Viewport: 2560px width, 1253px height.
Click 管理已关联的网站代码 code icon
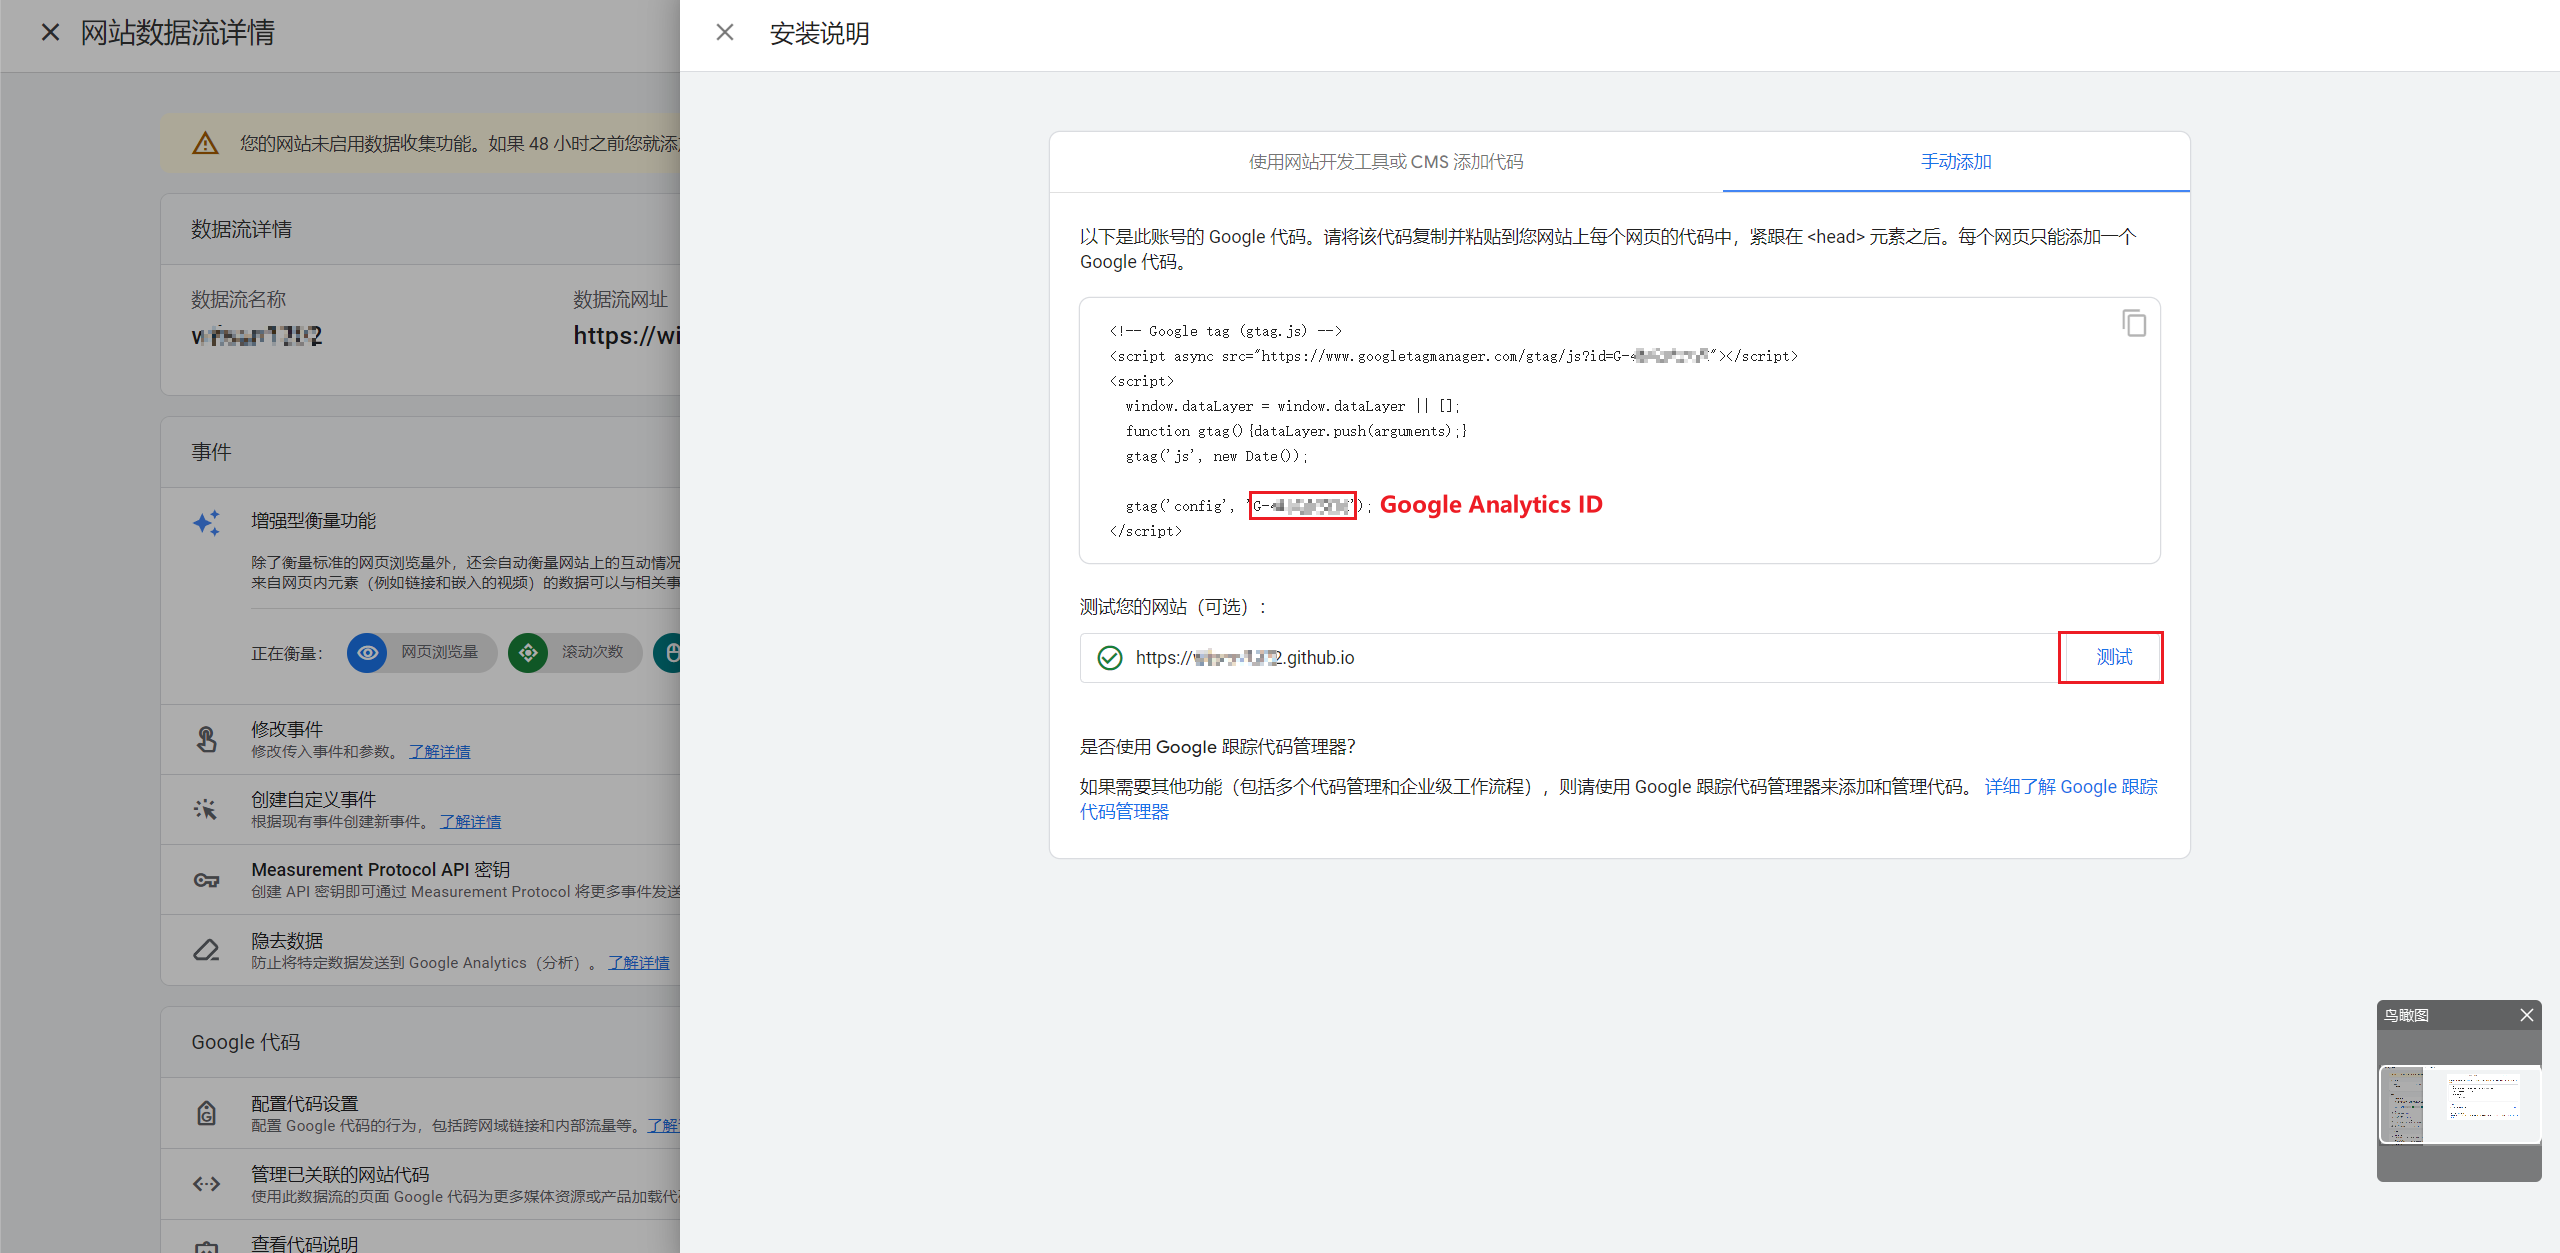[206, 1184]
